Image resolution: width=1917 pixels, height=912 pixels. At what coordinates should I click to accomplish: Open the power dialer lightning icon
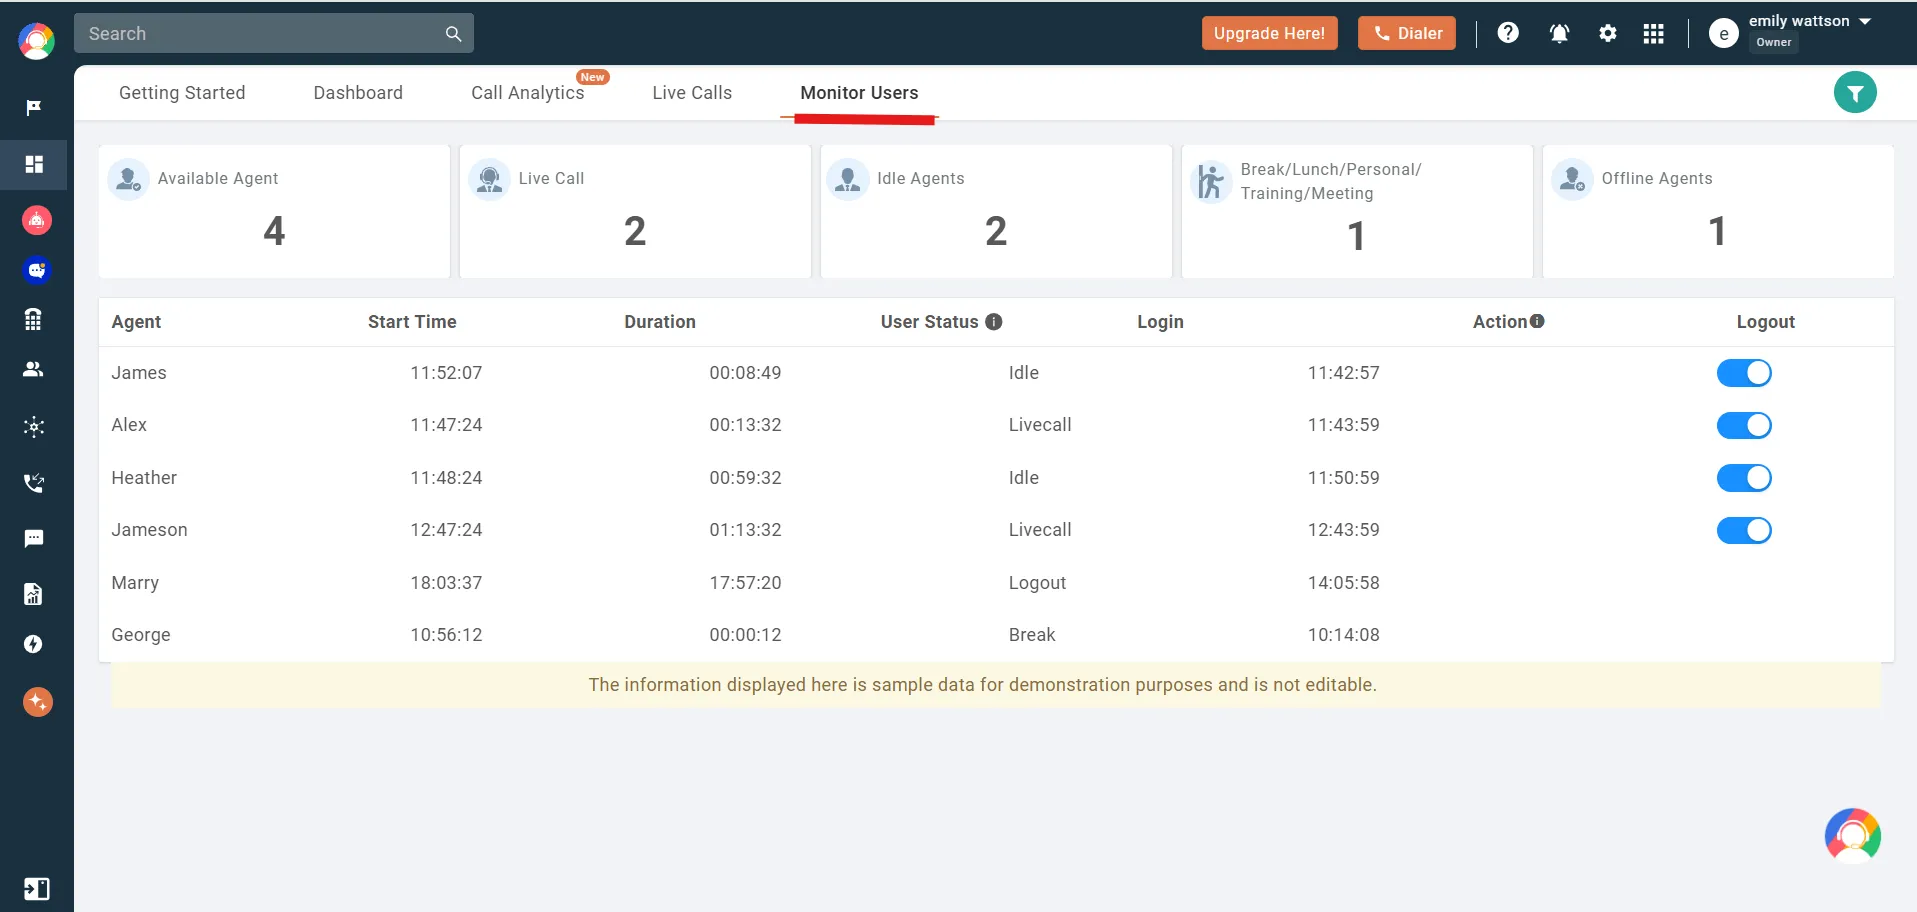33,643
